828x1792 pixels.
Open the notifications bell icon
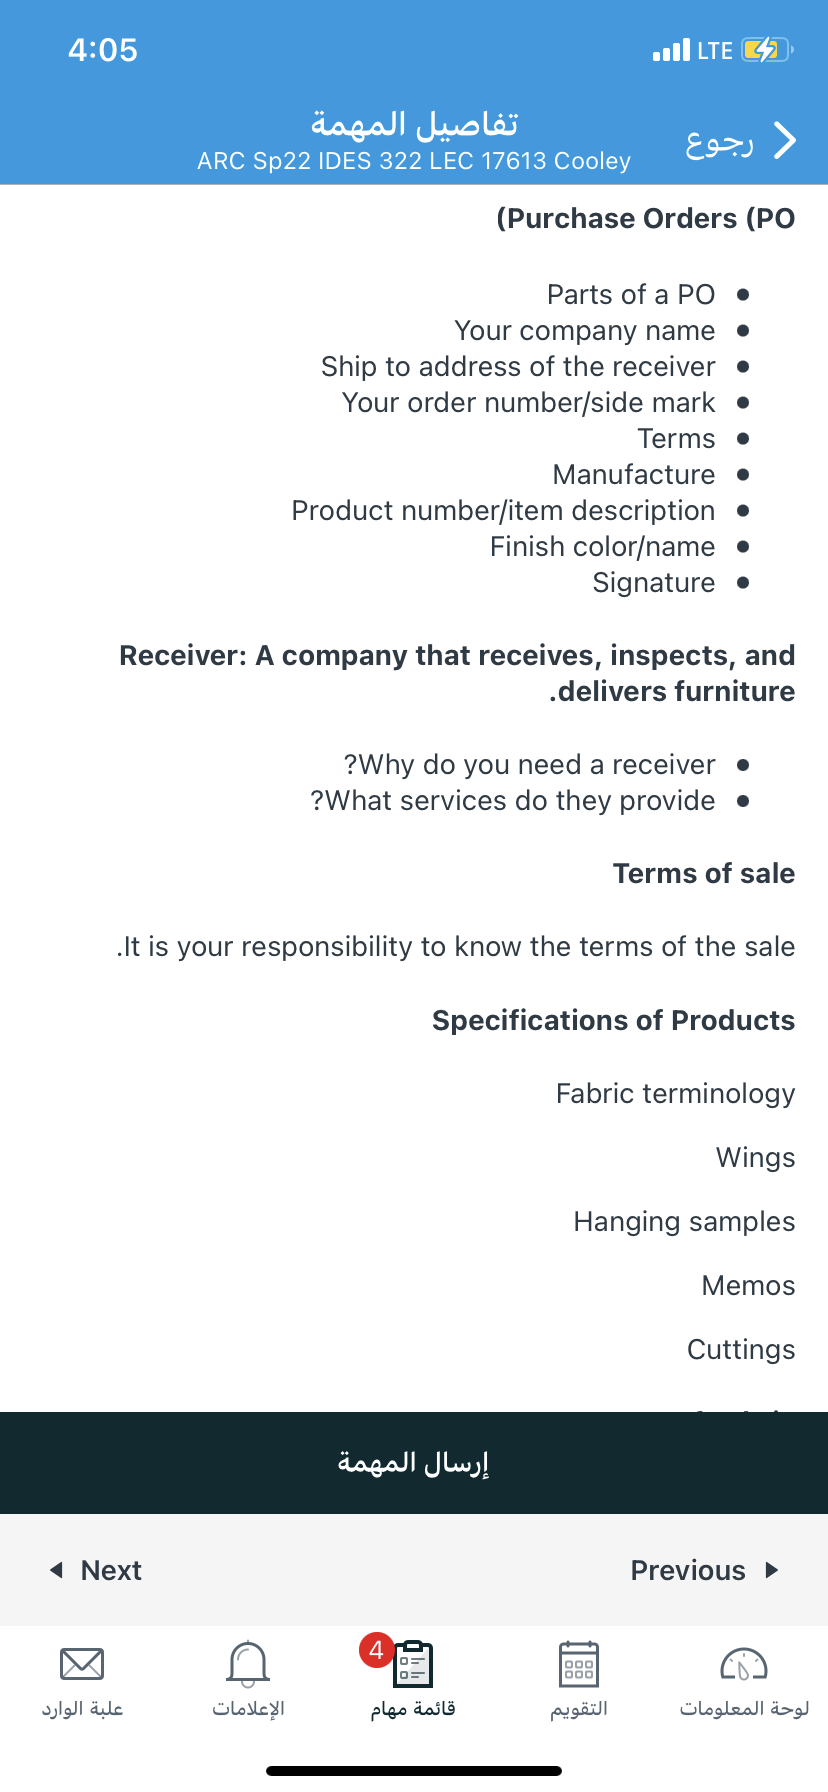[248, 1664]
